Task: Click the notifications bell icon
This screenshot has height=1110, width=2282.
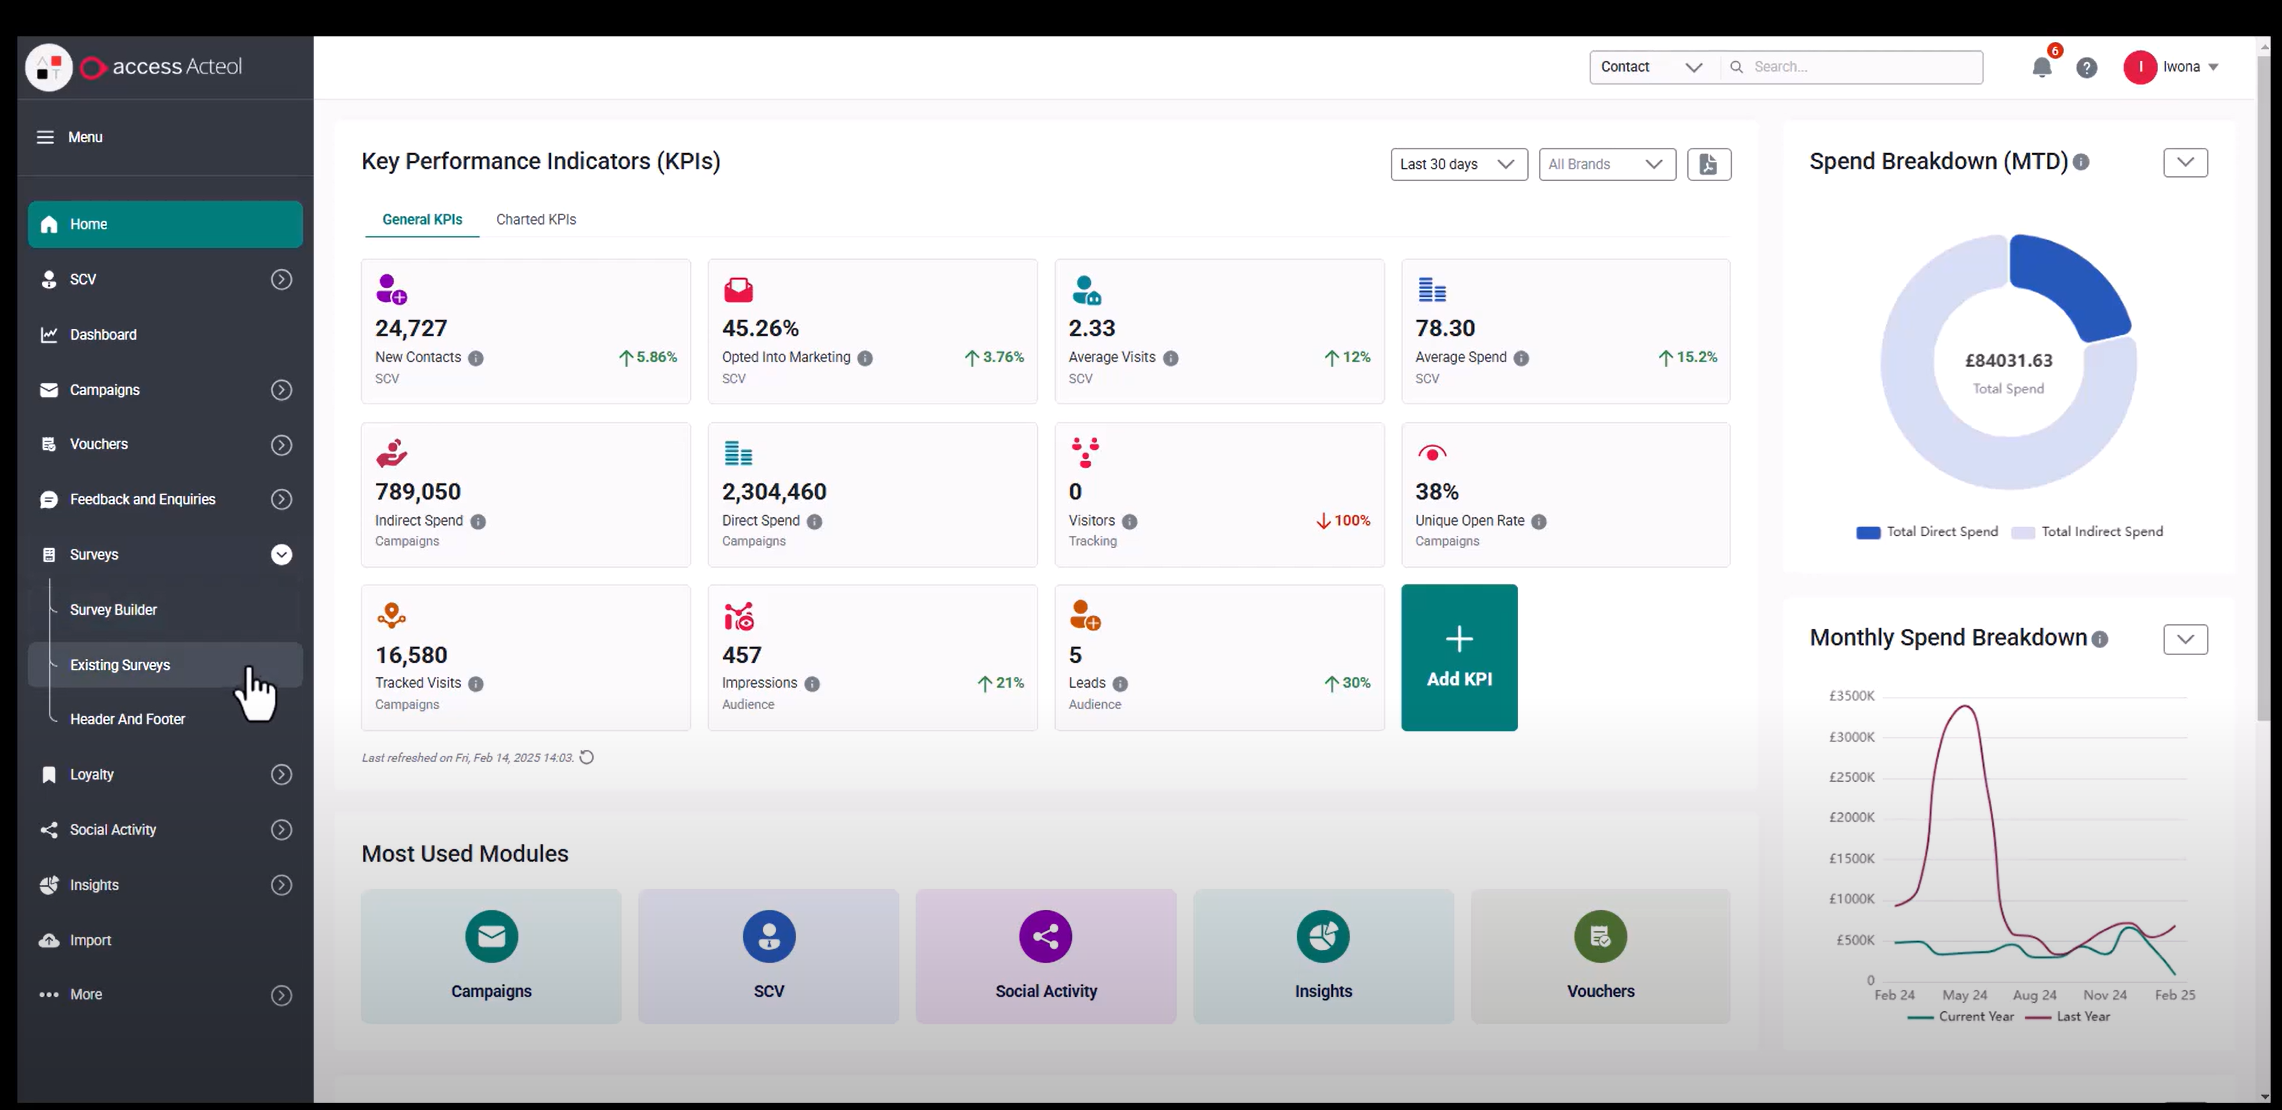Action: [x=2041, y=67]
